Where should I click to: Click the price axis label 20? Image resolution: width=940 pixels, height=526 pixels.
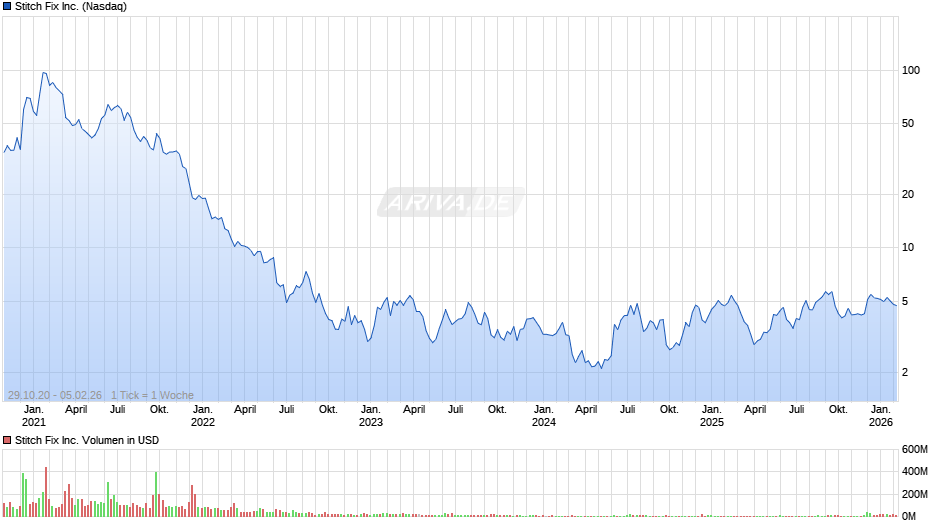pyautogui.click(x=908, y=194)
